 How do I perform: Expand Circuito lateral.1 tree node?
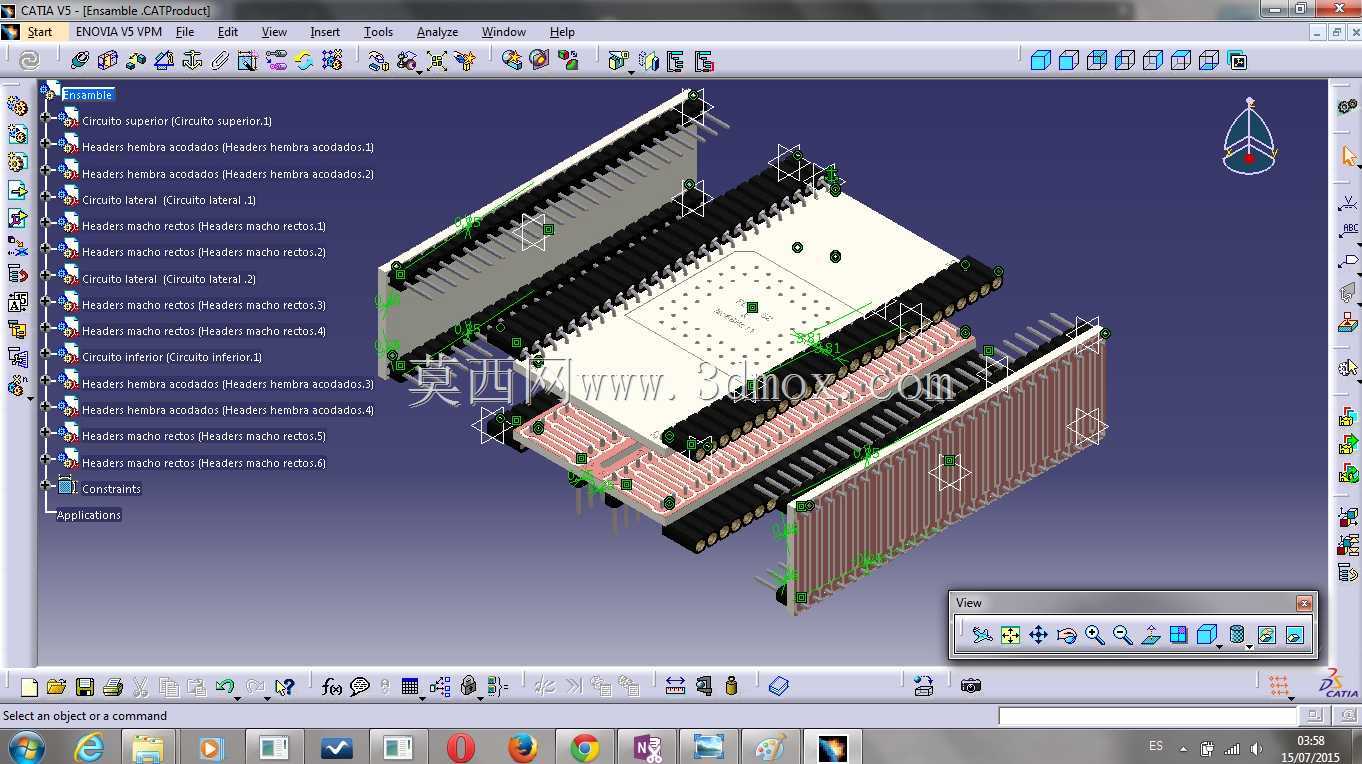[45, 196]
